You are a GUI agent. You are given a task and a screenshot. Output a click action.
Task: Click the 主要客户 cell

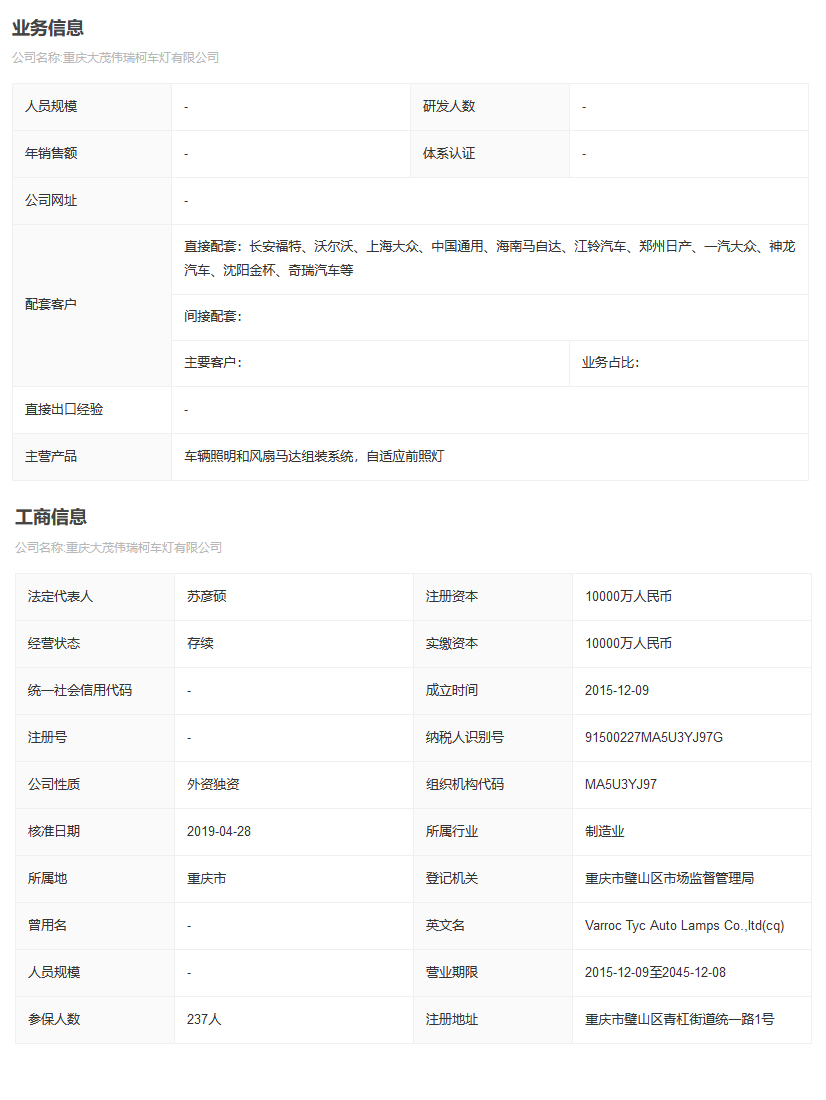coord(371,363)
